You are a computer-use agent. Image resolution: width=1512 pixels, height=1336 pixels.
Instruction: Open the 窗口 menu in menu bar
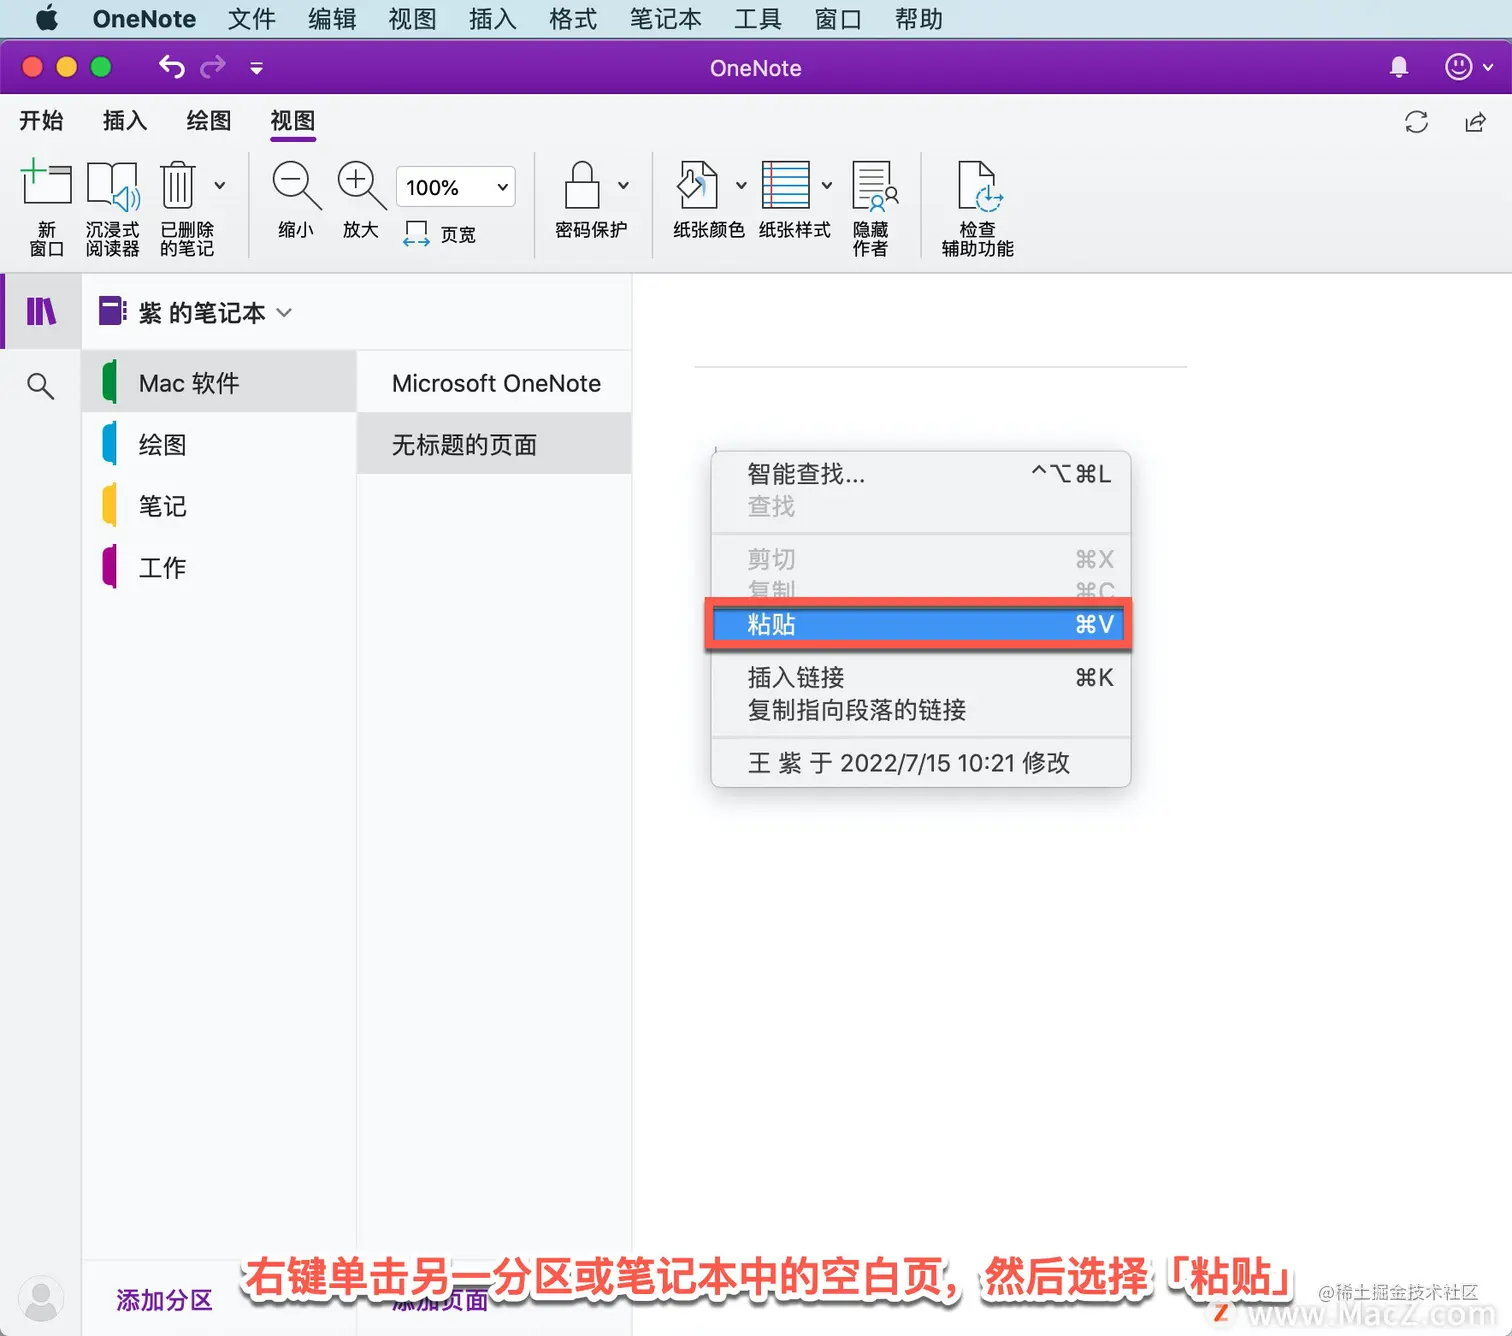838,19
